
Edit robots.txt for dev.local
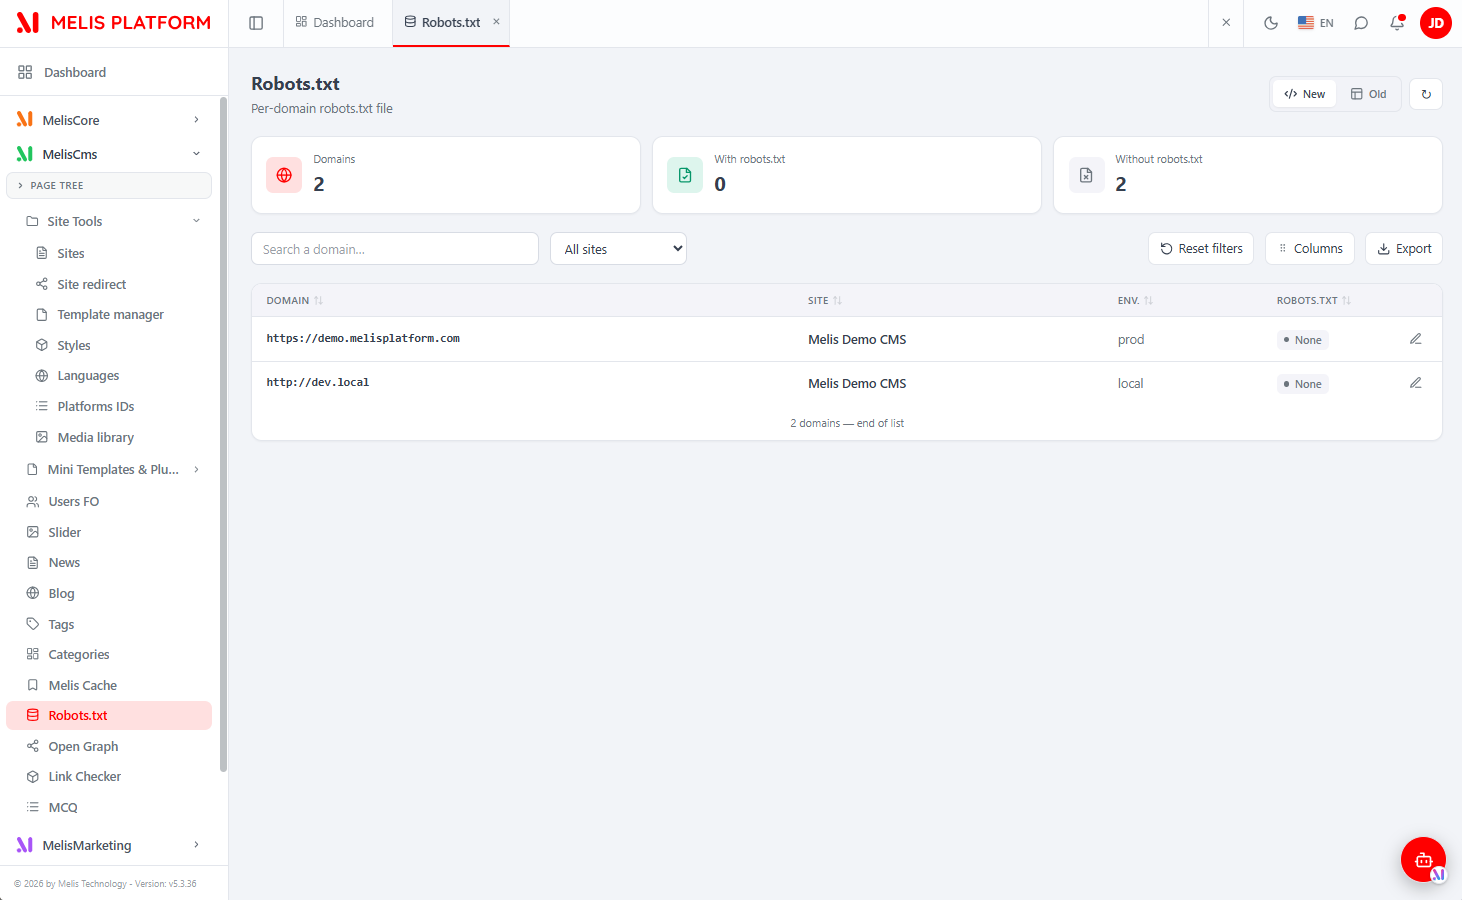pos(1416,383)
